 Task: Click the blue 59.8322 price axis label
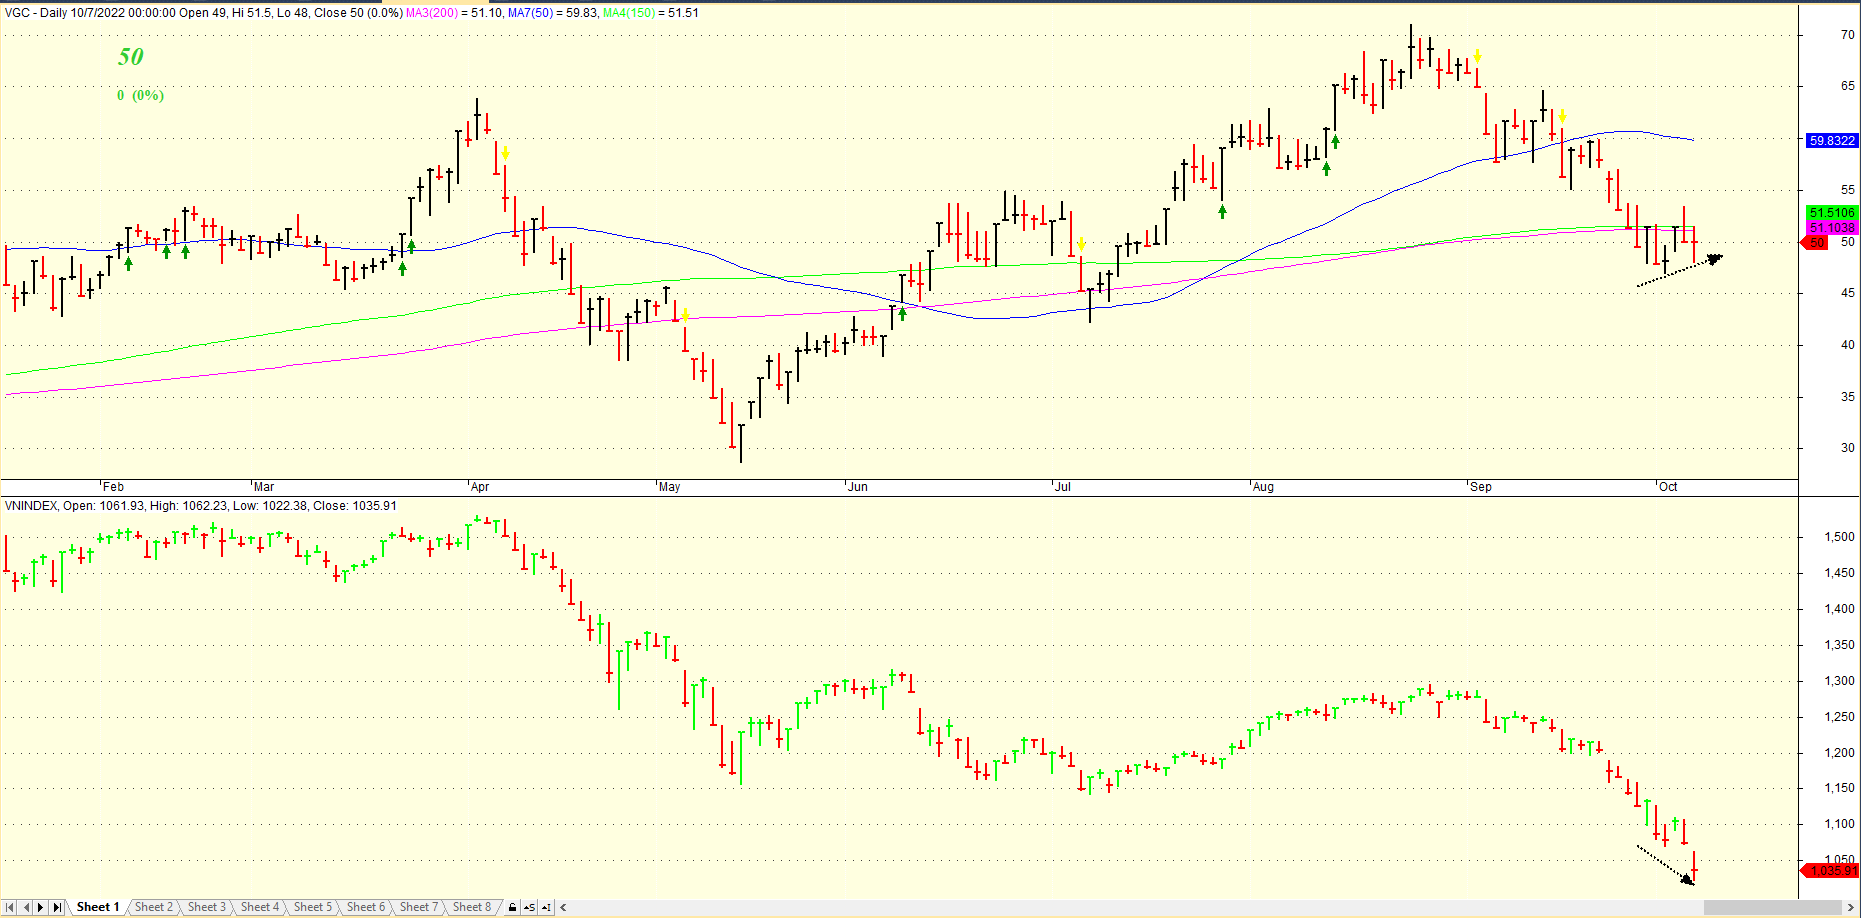click(1832, 141)
